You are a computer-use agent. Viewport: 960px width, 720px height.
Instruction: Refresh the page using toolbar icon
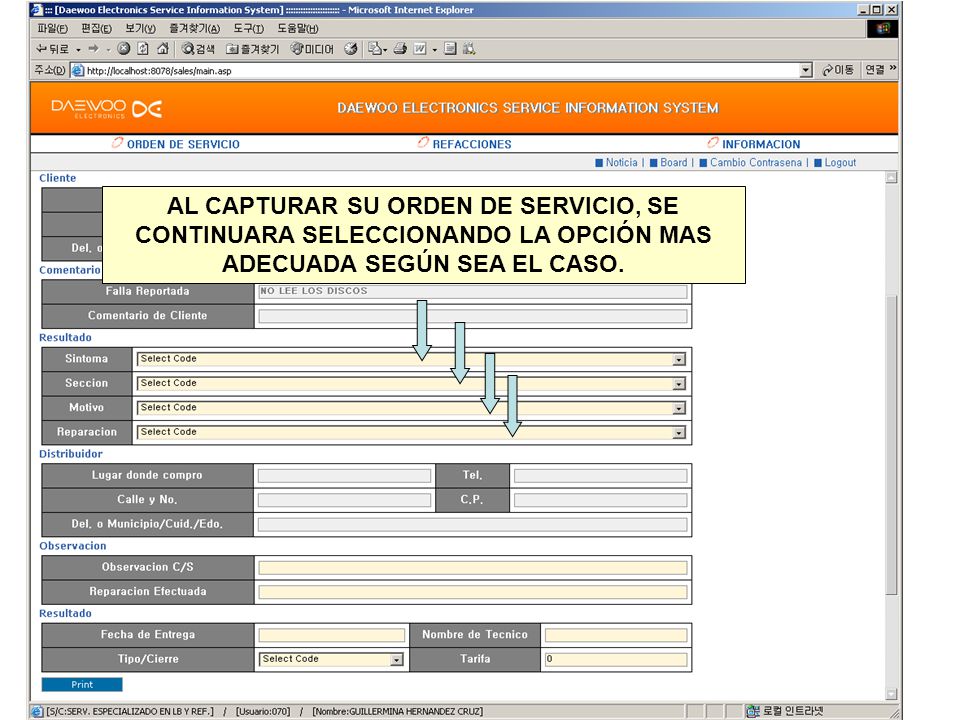tap(143, 48)
